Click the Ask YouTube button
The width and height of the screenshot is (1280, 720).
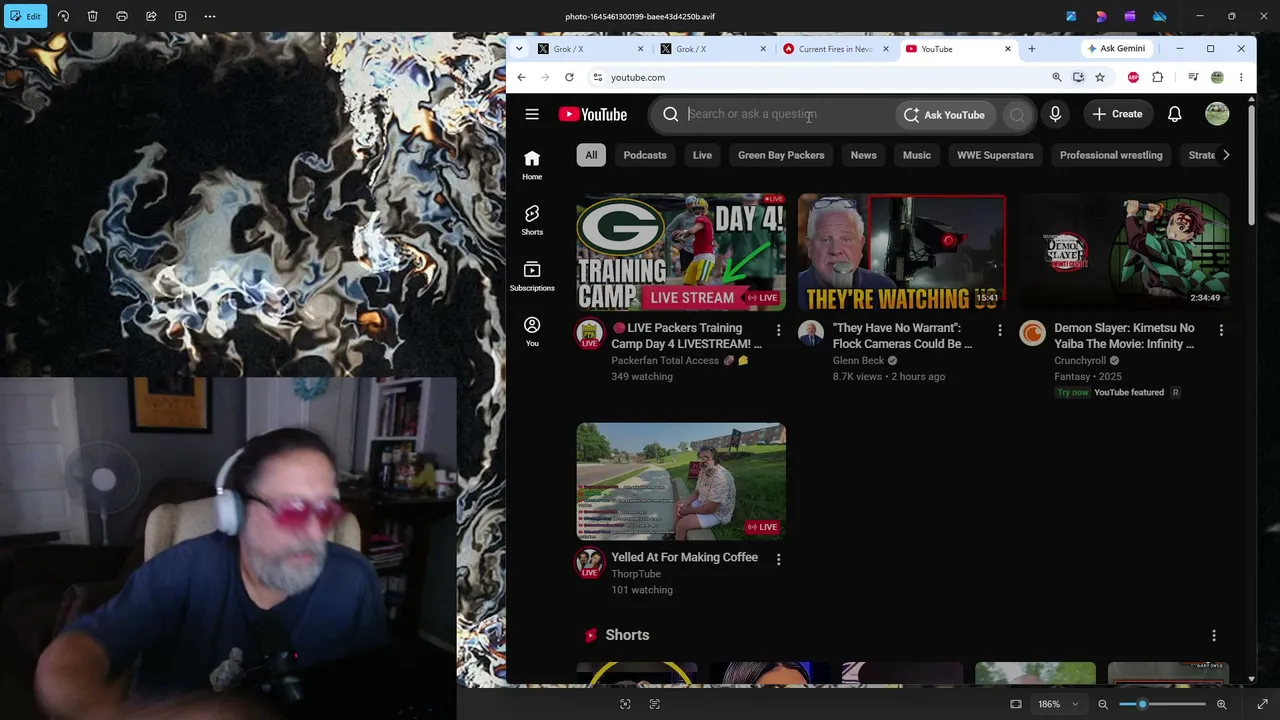pyautogui.click(x=945, y=115)
